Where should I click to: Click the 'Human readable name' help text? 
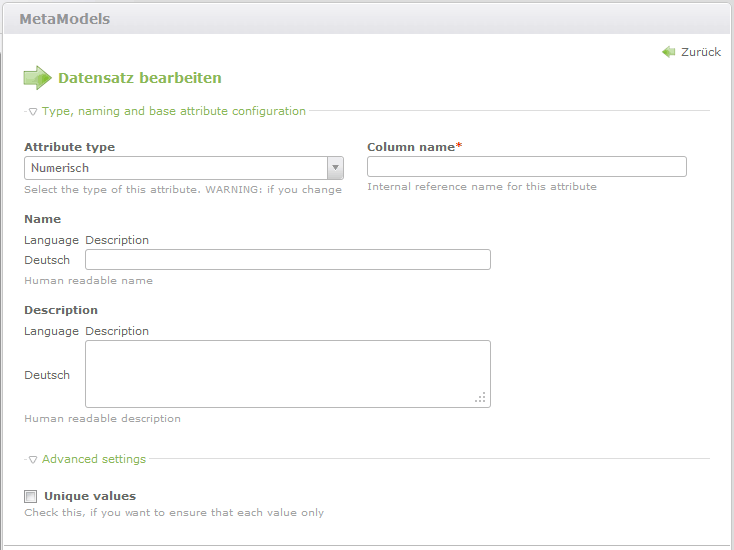point(88,281)
